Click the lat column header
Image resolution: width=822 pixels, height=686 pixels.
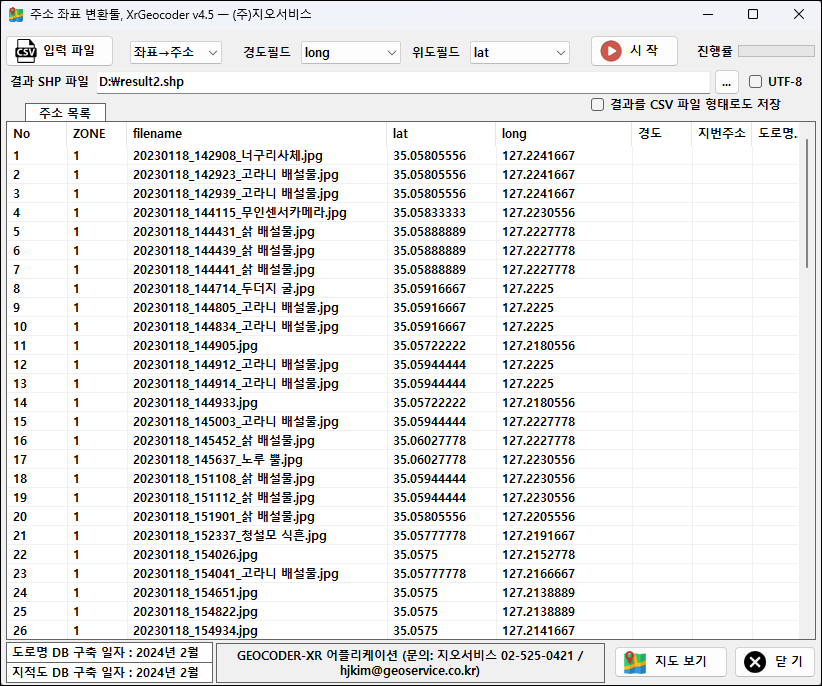[441, 134]
